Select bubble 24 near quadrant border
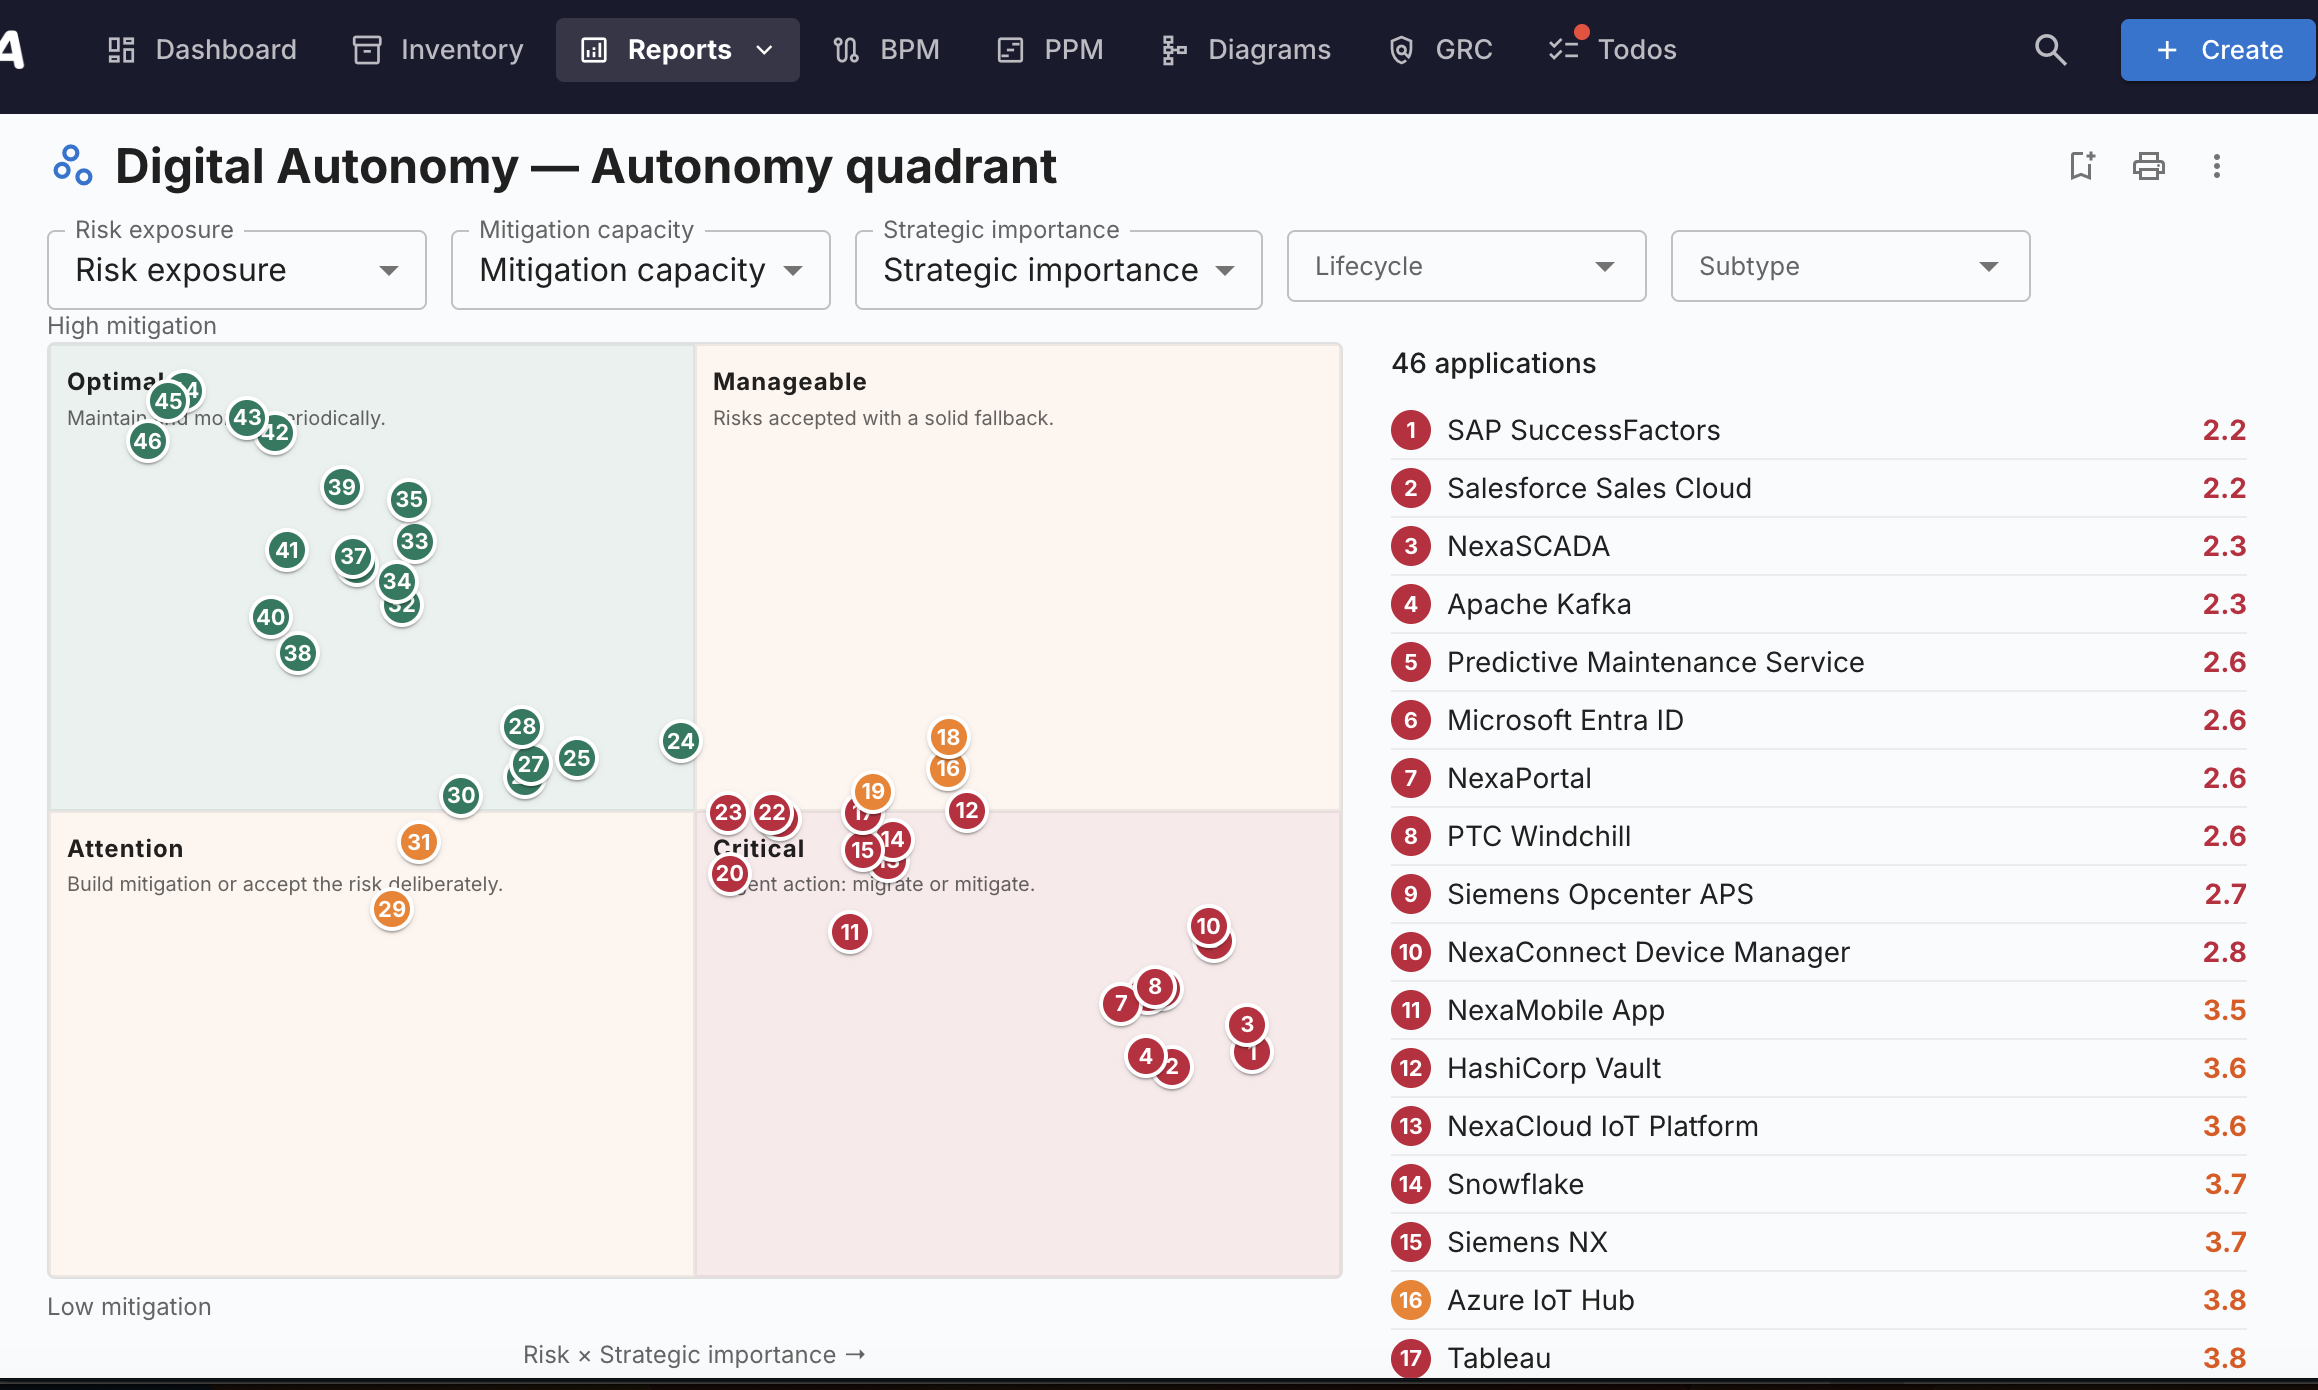Screen dimensions: 2318x1390 pos(681,741)
